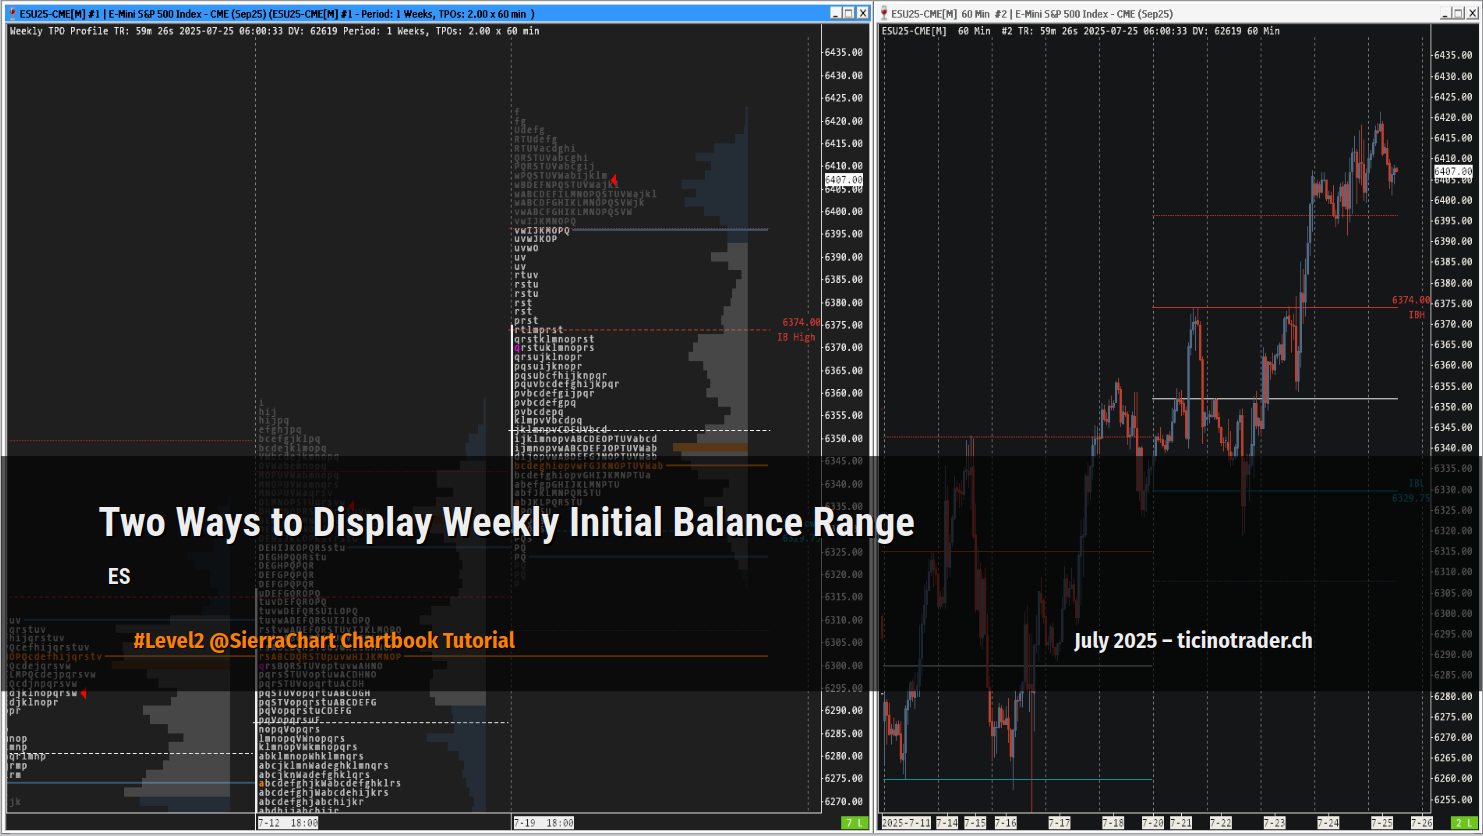Click the 'qrstklmnoprst' TPO row
The width and height of the screenshot is (1483, 836).
coord(554,339)
